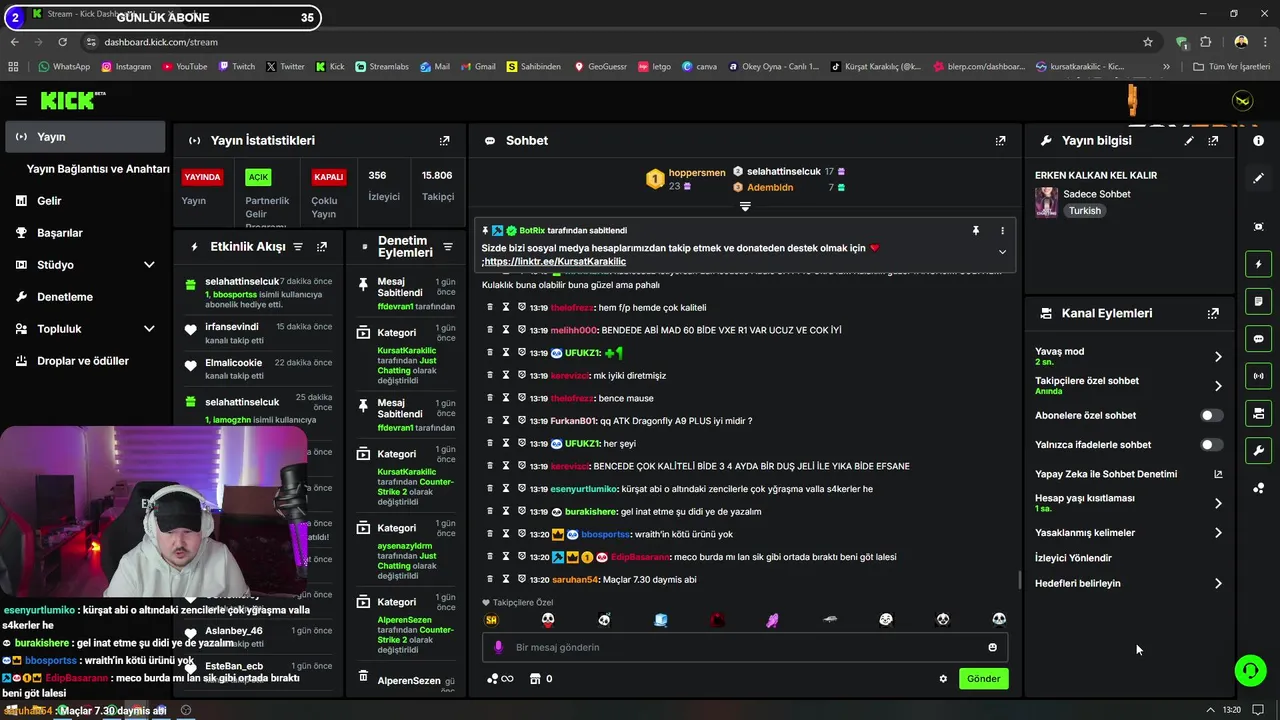Image resolution: width=1280 pixels, height=720 pixels.
Task: Toggle Yalnızca ifadelerle sohbet switch
Action: [1211, 445]
